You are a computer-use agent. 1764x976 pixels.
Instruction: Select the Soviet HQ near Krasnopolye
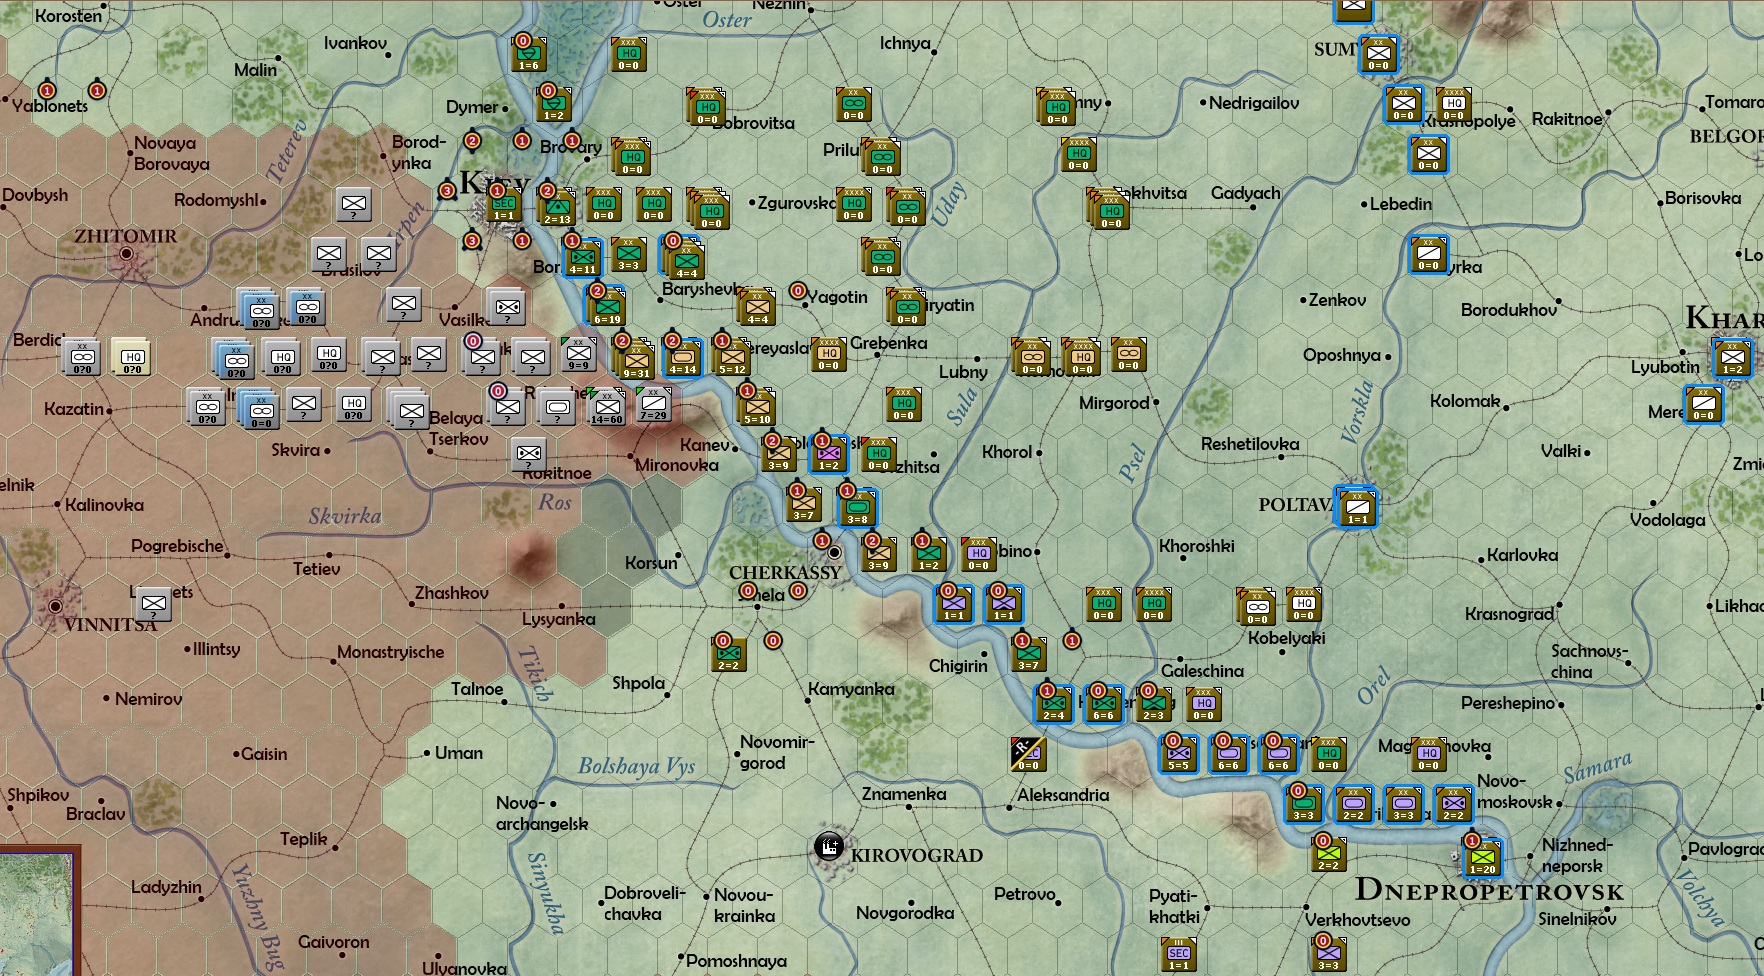coord(1454,104)
